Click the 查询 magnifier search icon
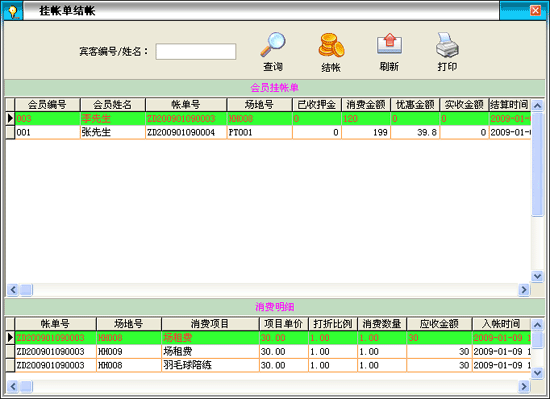 pyautogui.click(x=273, y=45)
